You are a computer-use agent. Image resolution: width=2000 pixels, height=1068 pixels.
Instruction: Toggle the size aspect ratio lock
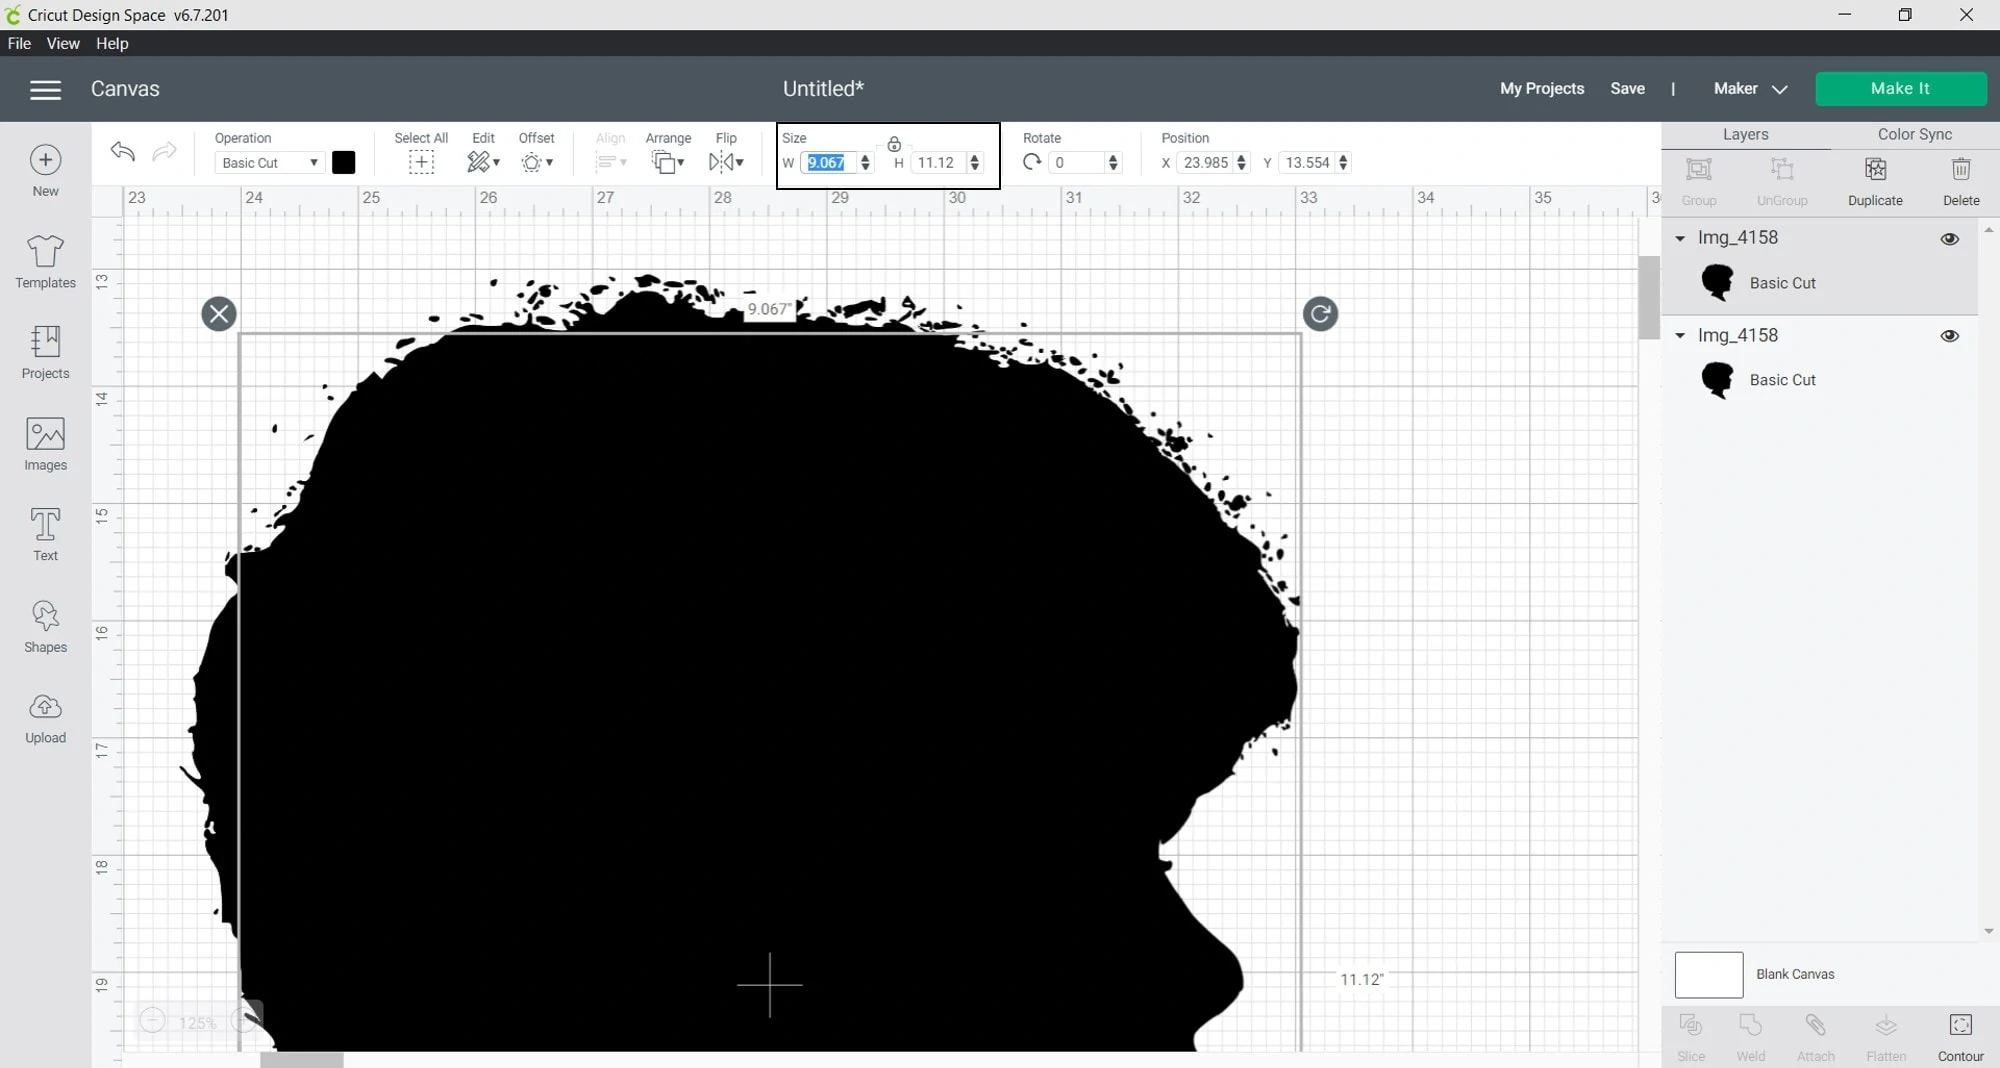[894, 145]
